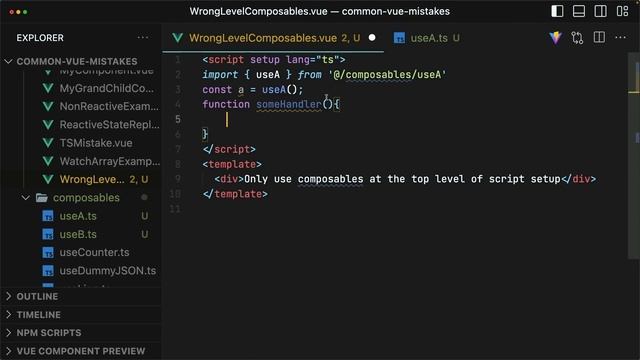Toggle the bottom panel layout icon

click(x=579, y=11)
